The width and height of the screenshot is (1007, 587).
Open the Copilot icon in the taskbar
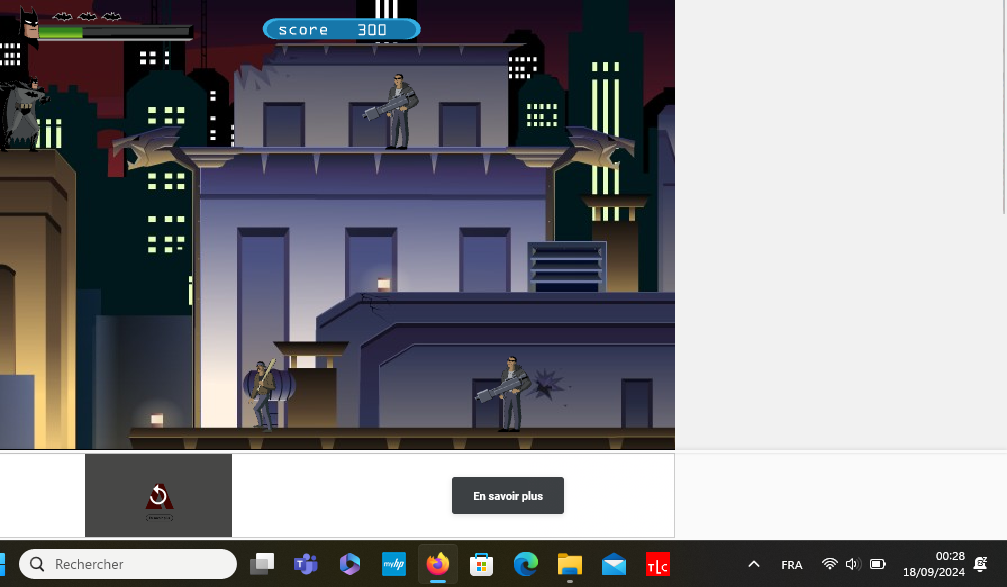(x=349, y=564)
